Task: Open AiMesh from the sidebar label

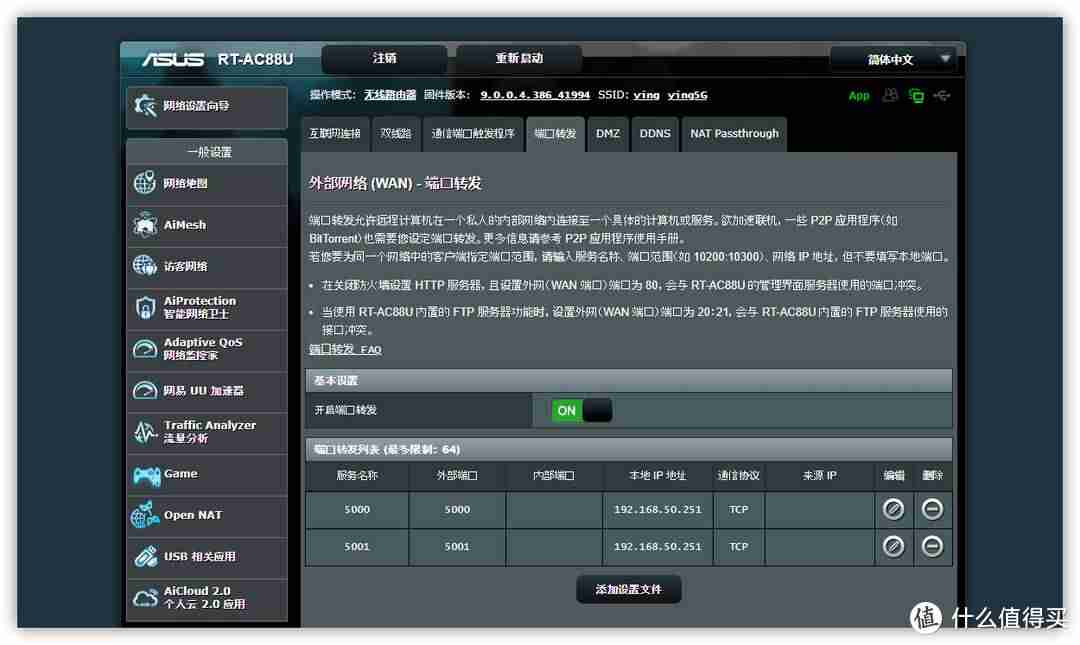Action: 185,225
